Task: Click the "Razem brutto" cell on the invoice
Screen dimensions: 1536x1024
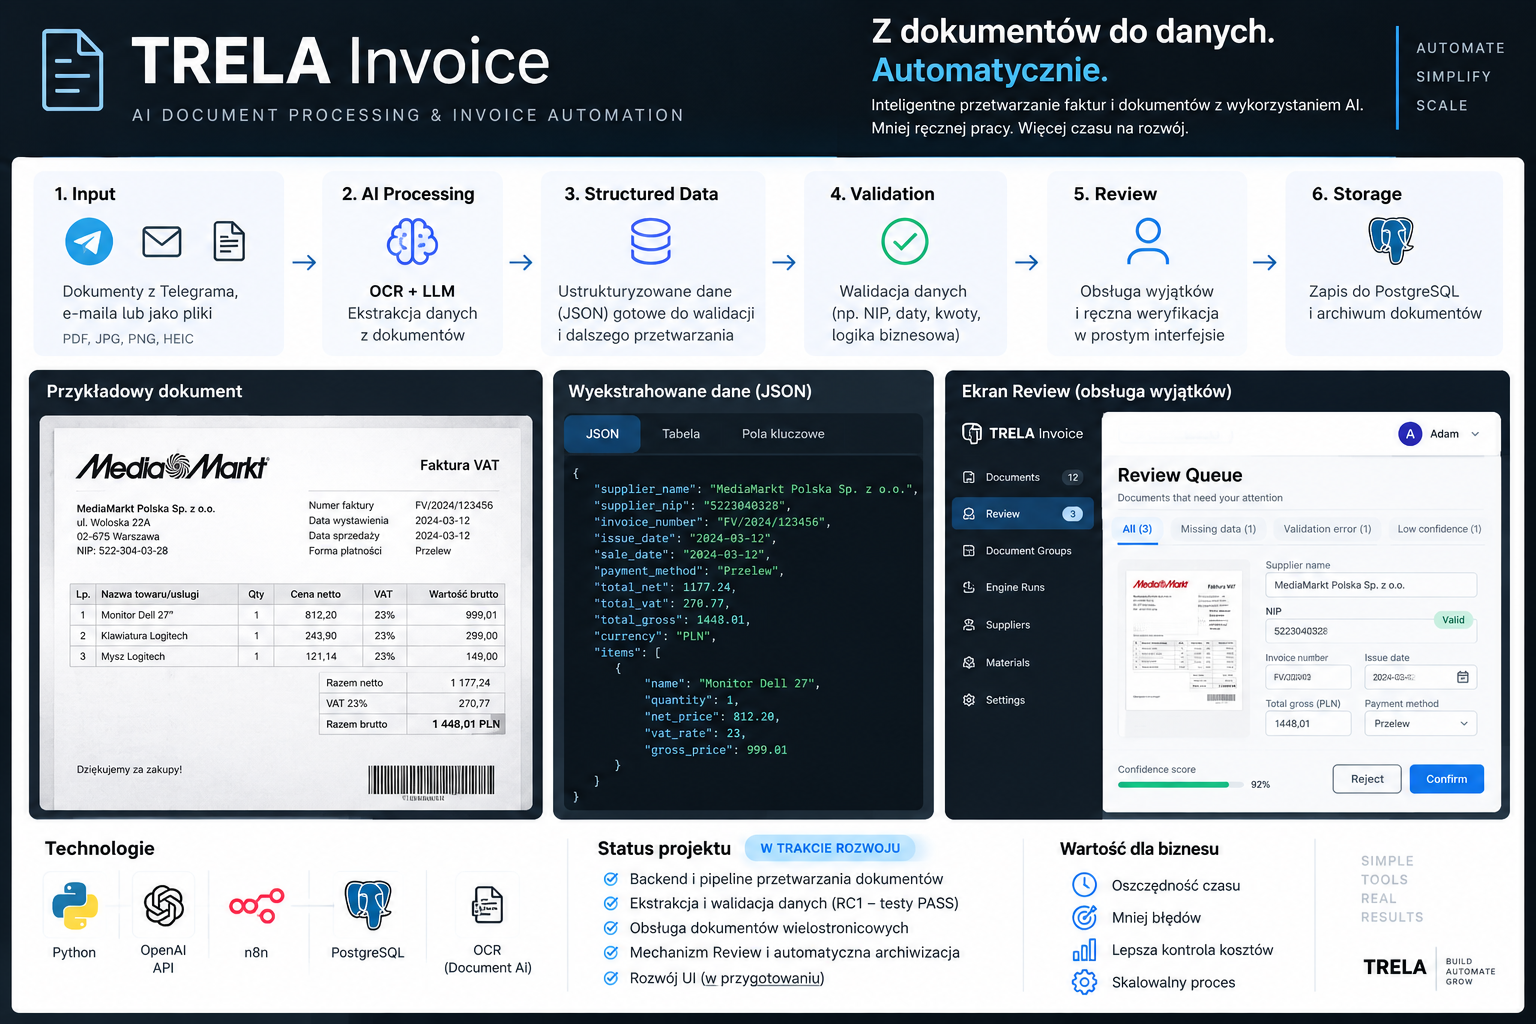Action: click(x=363, y=724)
